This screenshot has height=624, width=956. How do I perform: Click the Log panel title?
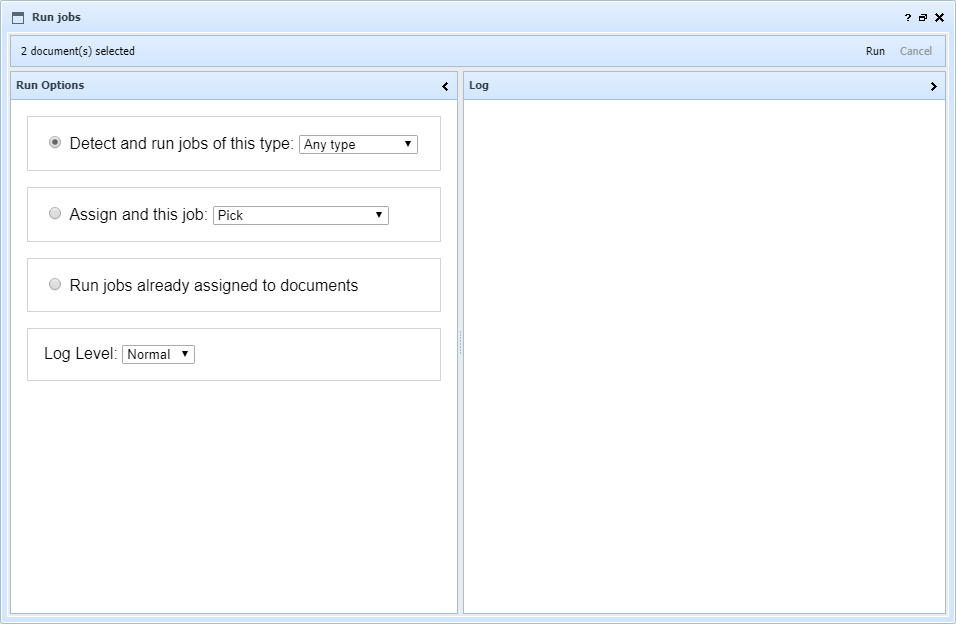479,86
